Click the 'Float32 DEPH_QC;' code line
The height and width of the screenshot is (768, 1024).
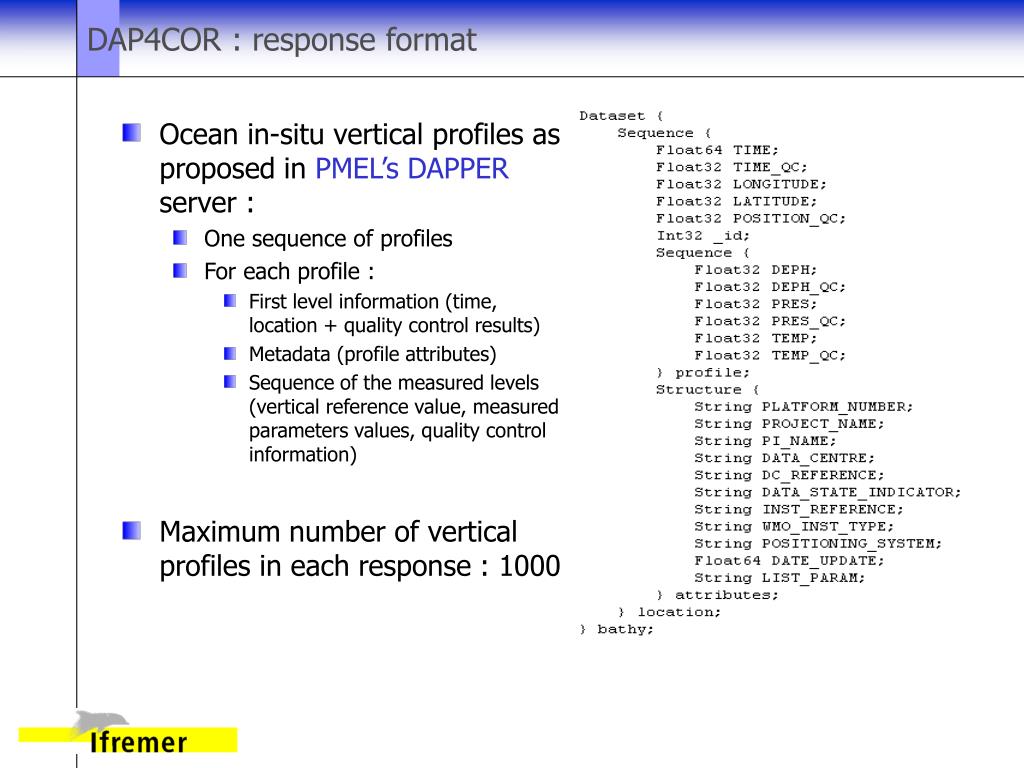(770, 287)
